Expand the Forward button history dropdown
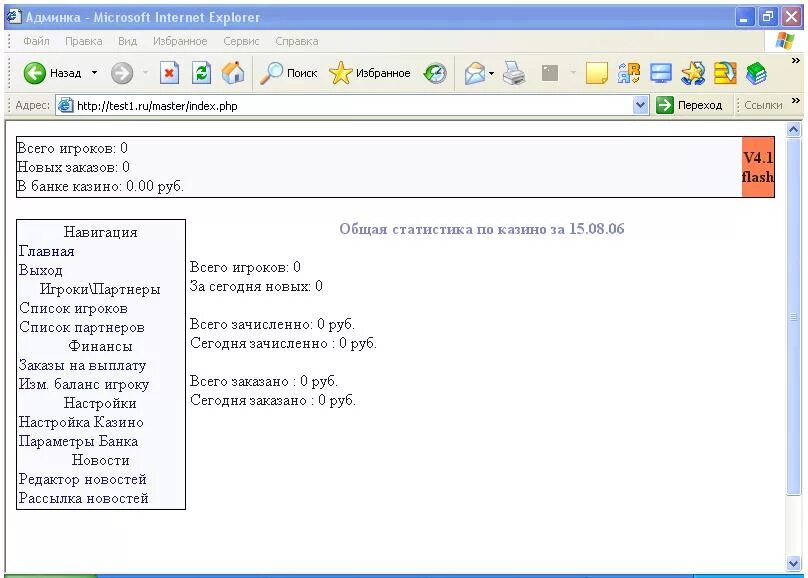This screenshot has width=808, height=578. pyautogui.click(x=146, y=73)
